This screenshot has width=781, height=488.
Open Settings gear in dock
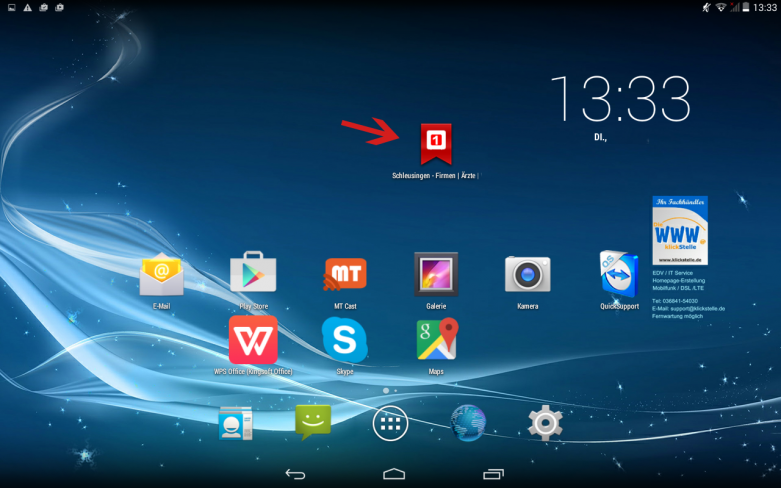(545, 424)
